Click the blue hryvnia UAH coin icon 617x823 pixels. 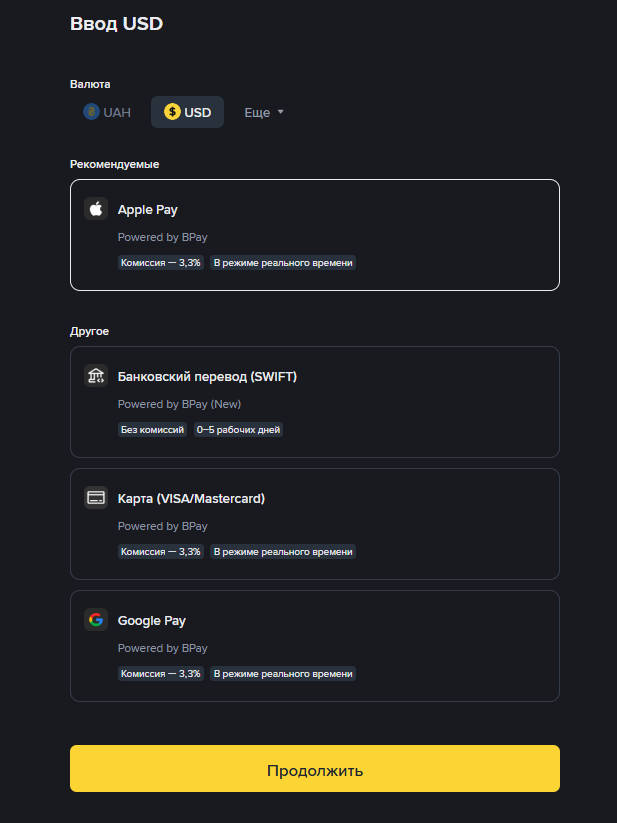[x=91, y=112]
